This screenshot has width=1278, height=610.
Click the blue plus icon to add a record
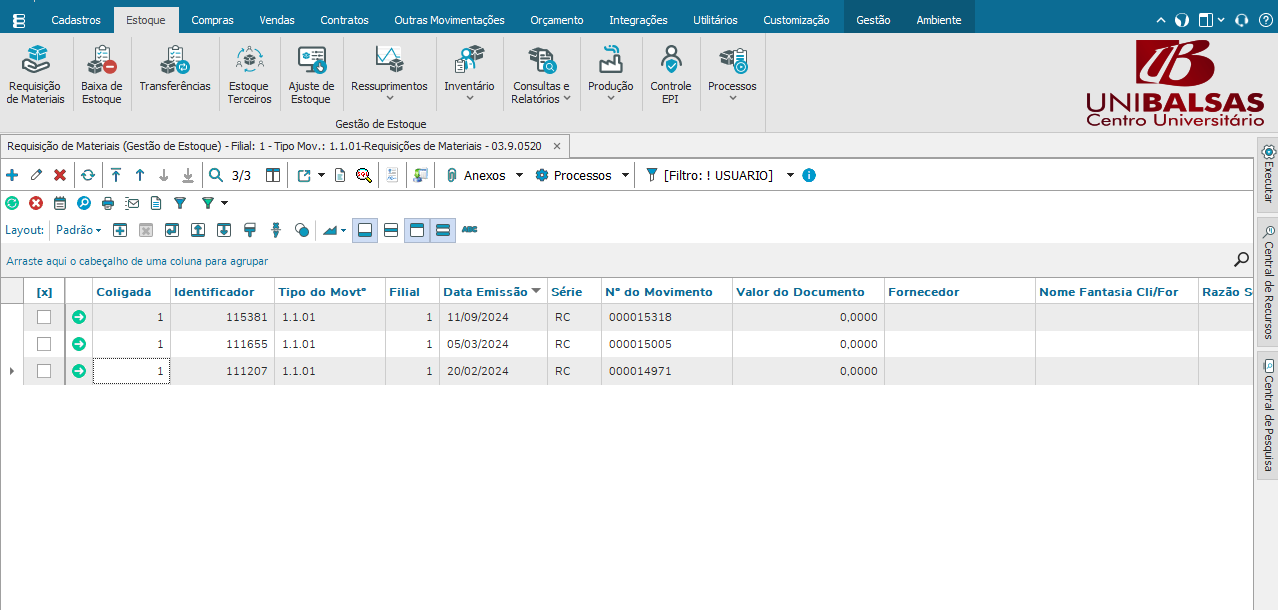12,175
